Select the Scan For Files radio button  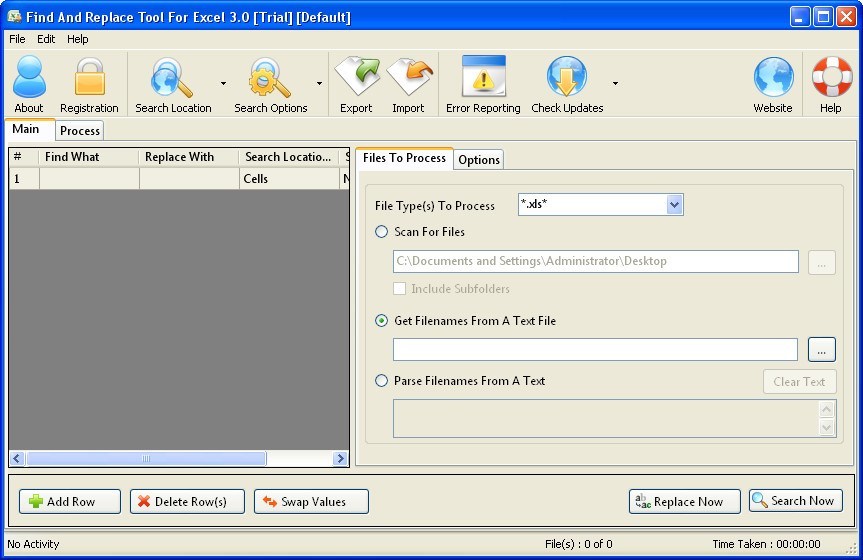click(x=381, y=232)
